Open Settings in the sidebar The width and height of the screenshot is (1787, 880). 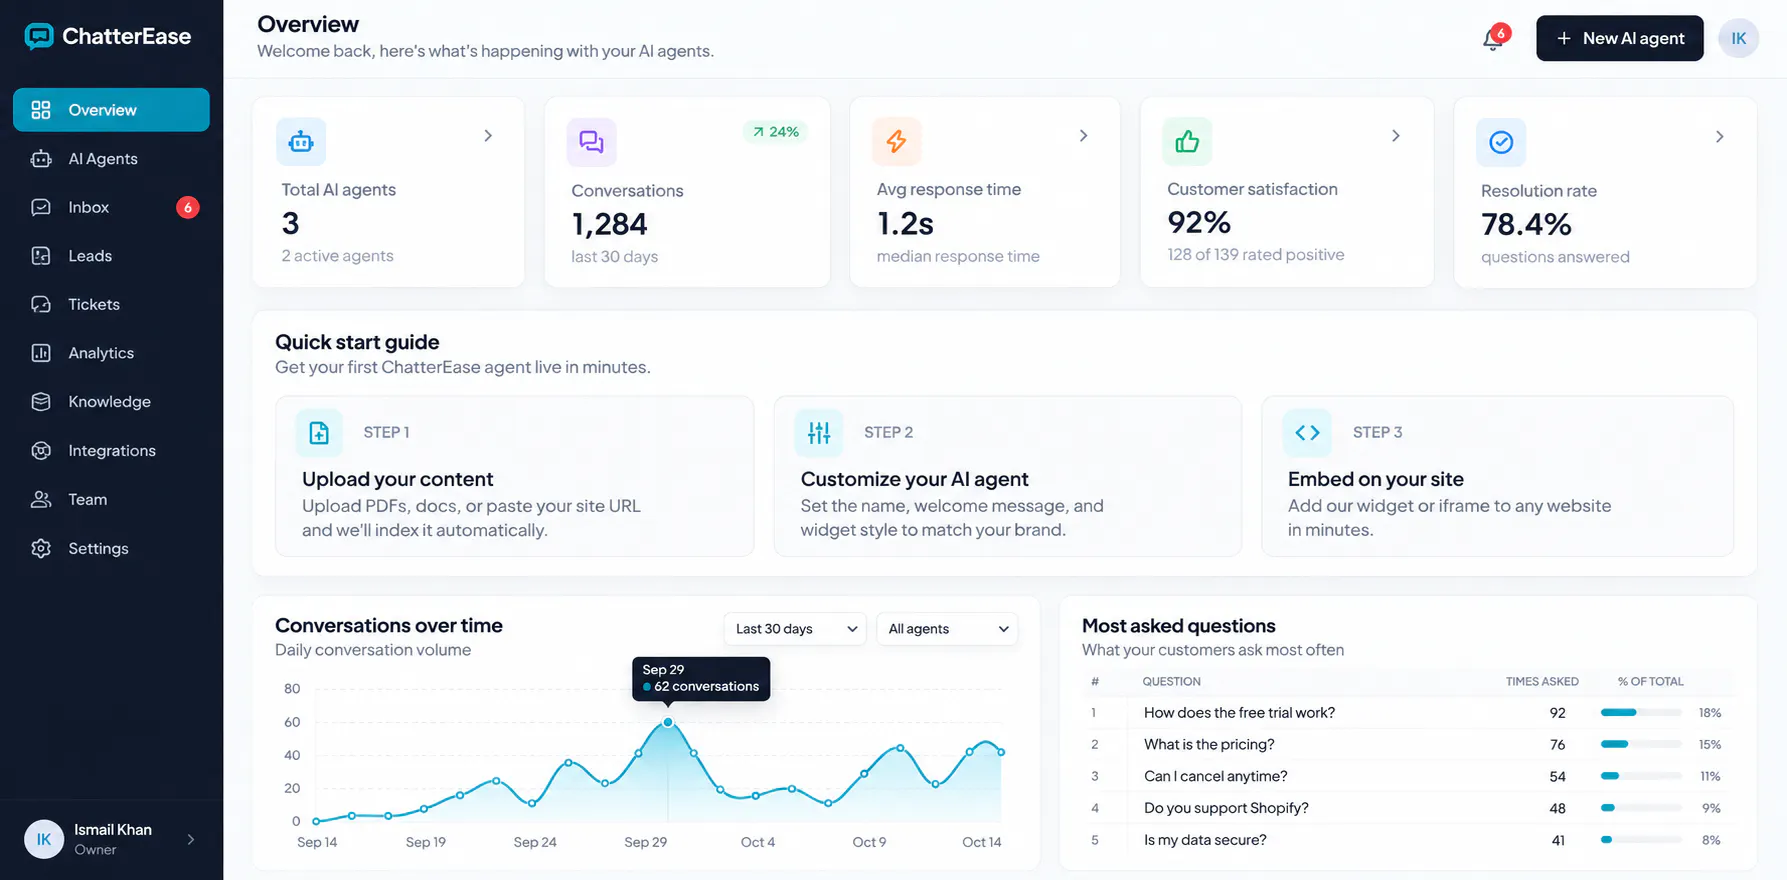click(111, 549)
